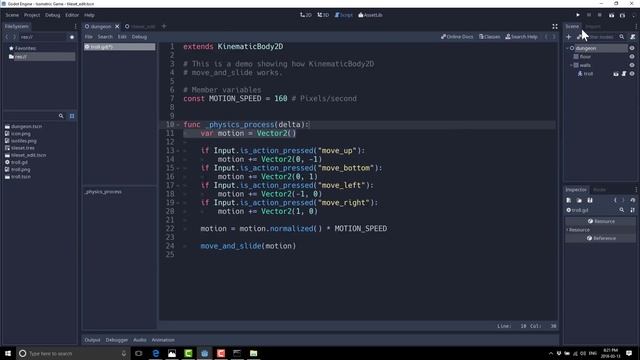
Task: Create a new resource in Inspector
Action: coord(569,200)
